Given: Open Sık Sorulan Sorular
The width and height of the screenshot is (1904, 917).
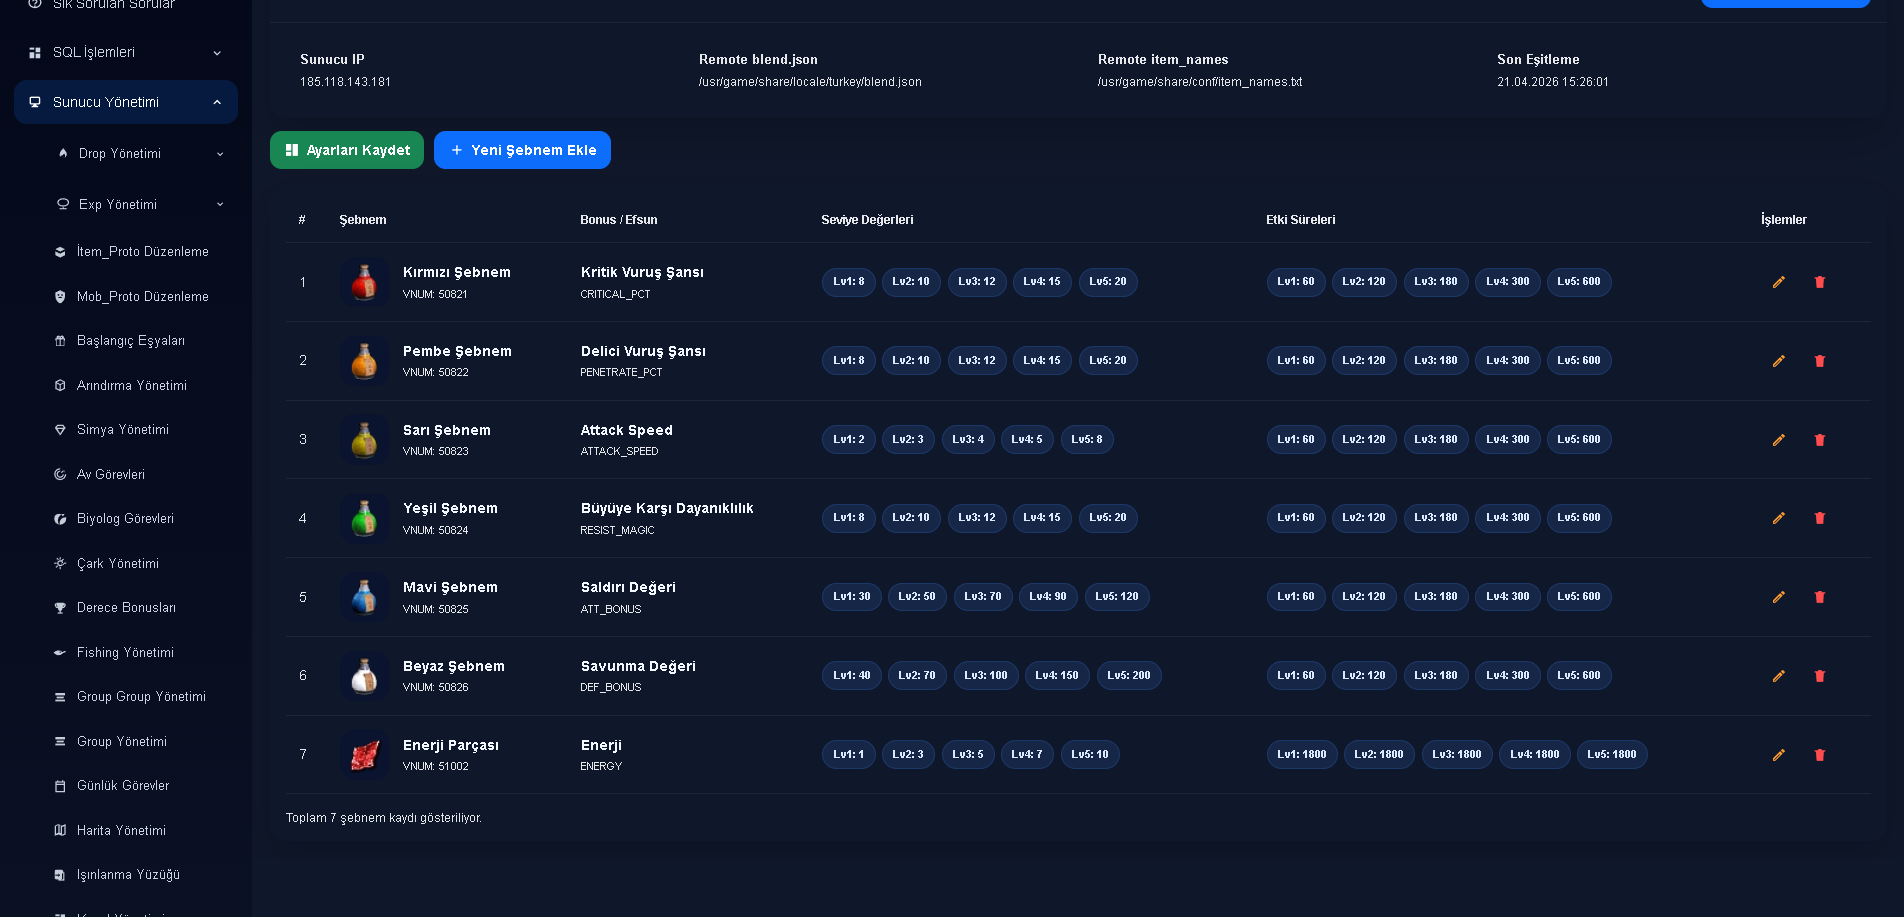Looking at the screenshot, I should coord(113,5).
